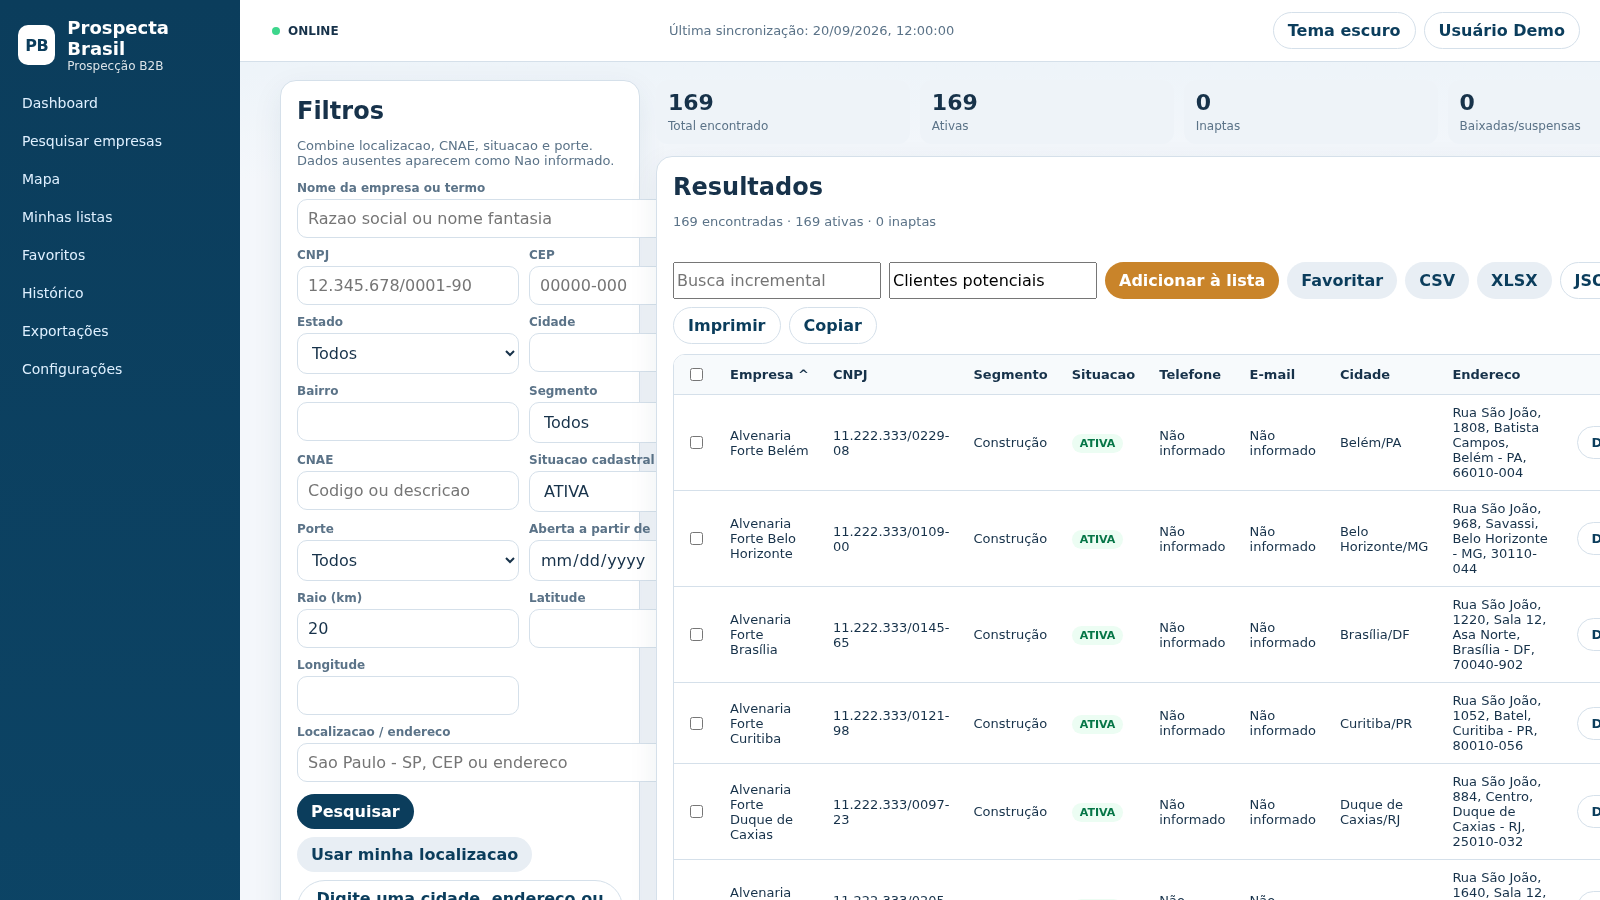
Task: Focus the Raio (km) field
Action: point(408,628)
